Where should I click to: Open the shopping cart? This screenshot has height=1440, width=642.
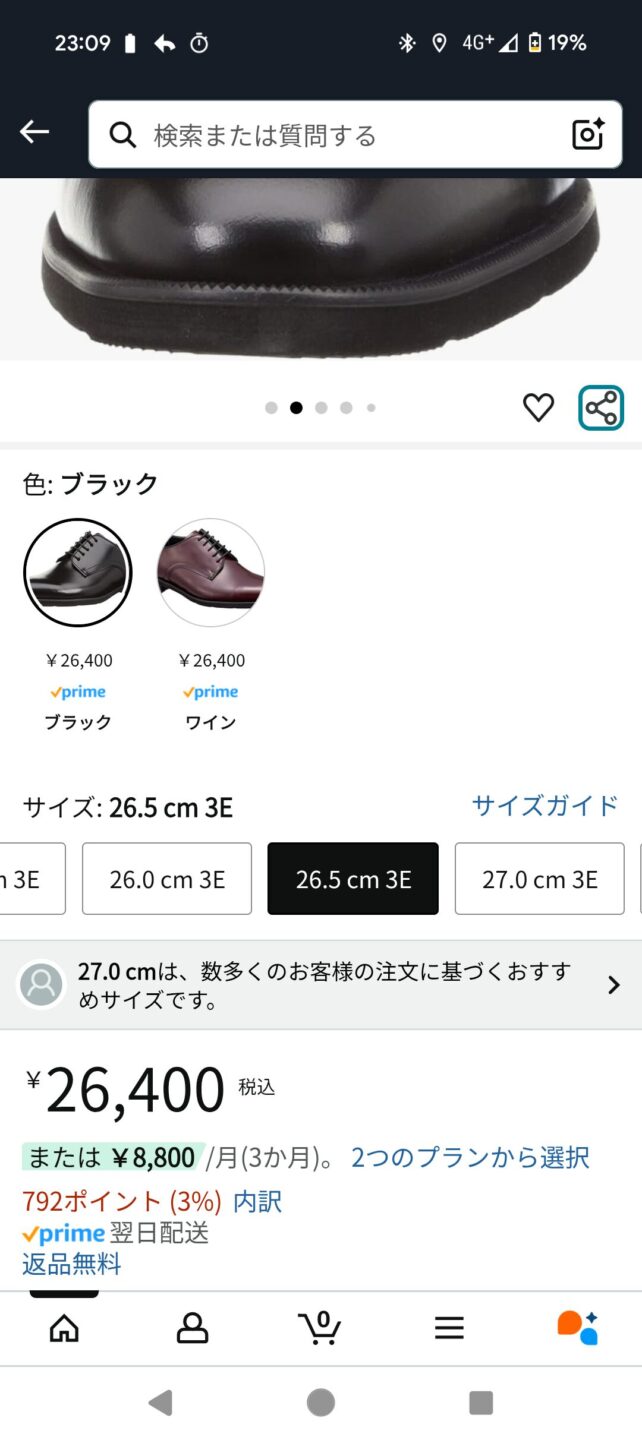coord(320,1327)
